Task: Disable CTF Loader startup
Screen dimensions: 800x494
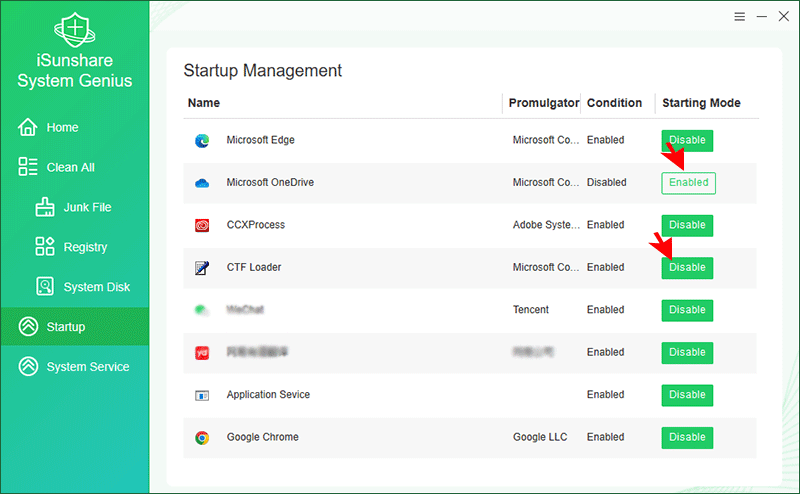Action: click(x=687, y=268)
